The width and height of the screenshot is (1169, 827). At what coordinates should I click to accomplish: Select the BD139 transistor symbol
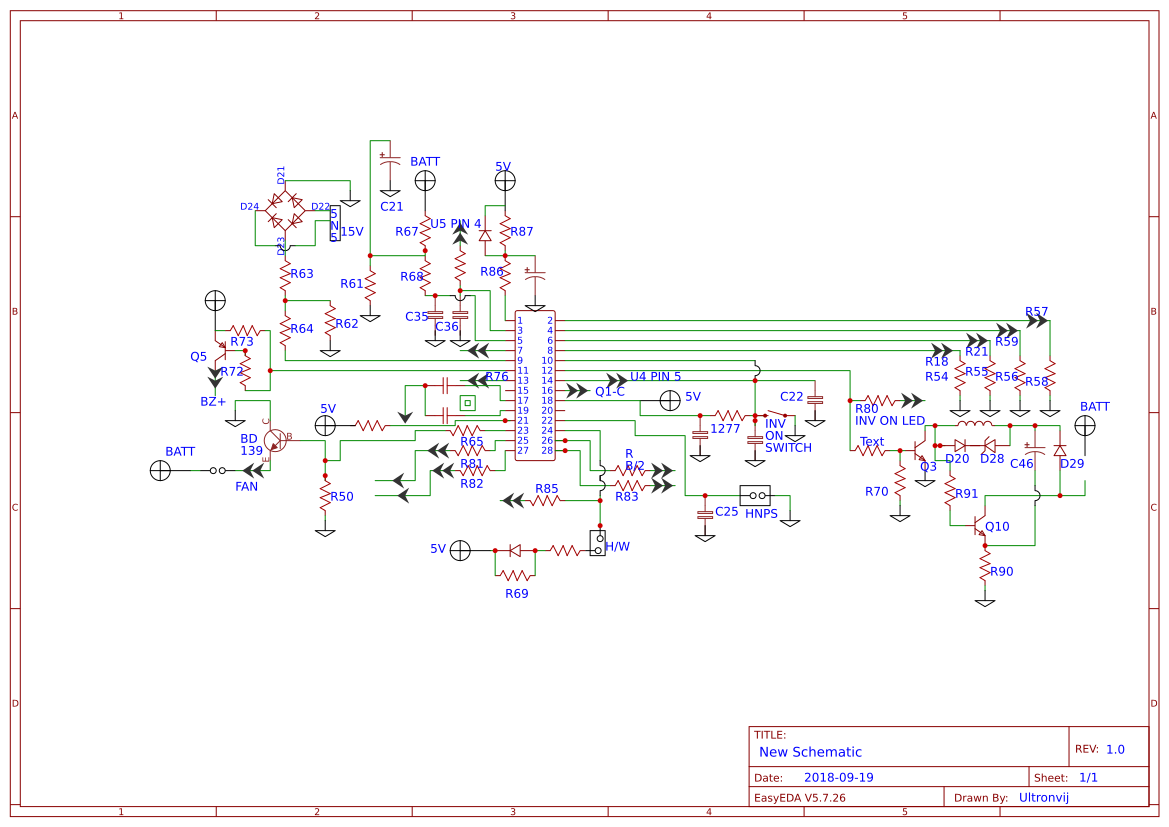click(276, 438)
